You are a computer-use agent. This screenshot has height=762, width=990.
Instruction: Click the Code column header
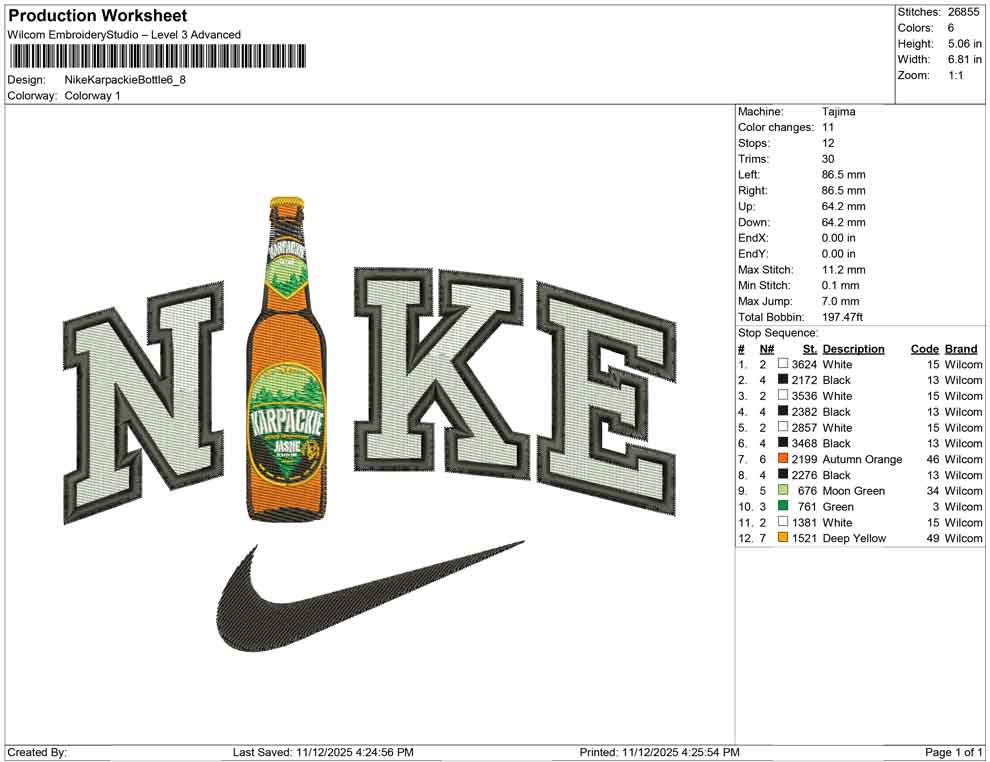(925, 348)
